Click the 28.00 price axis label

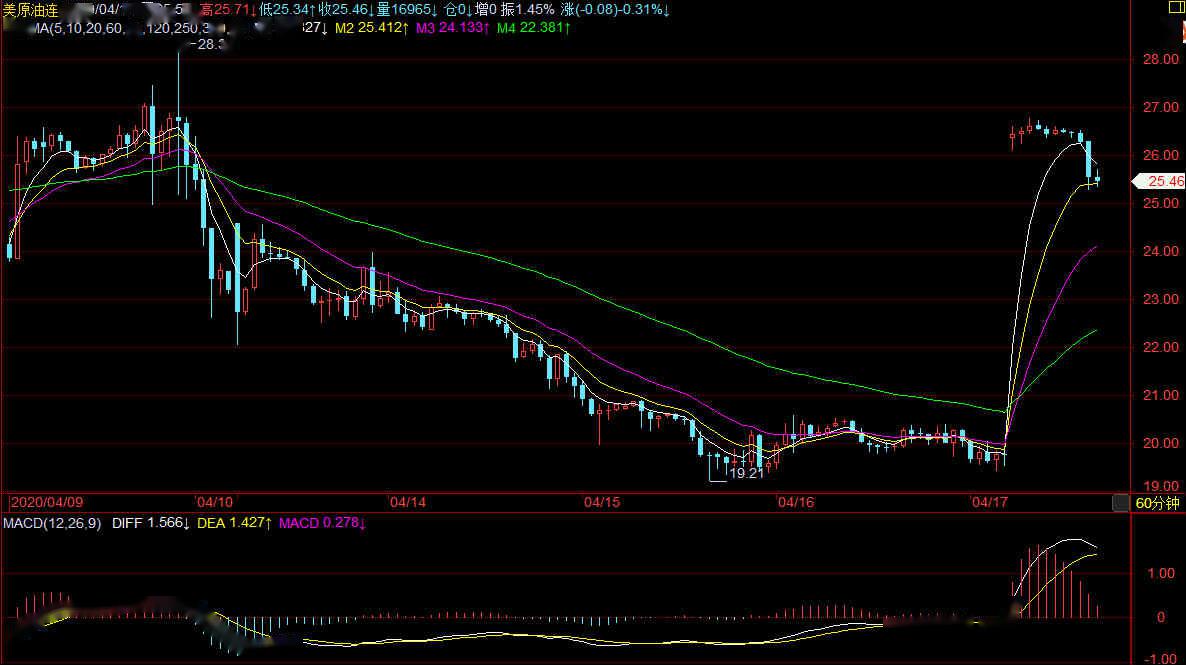(x=1160, y=59)
